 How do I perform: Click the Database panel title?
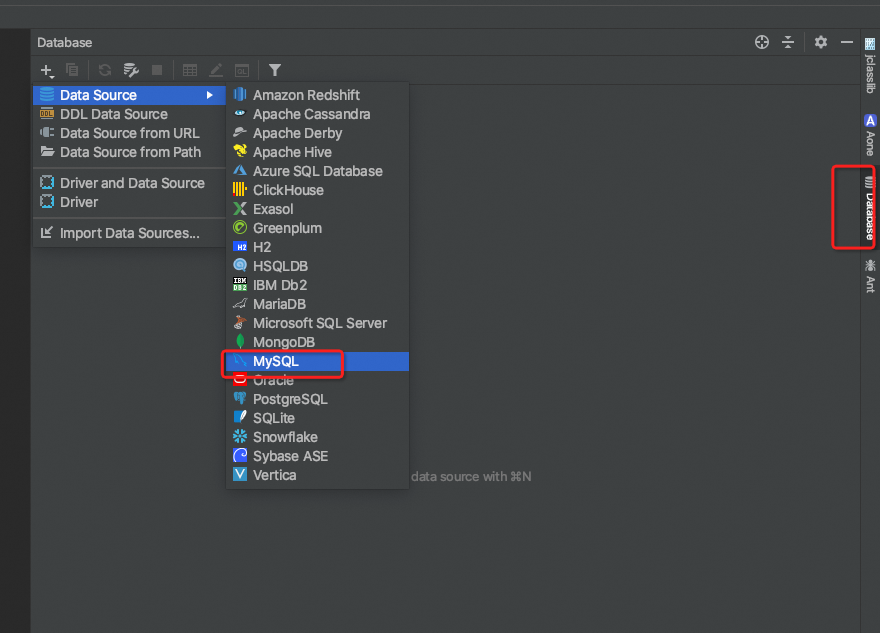point(65,43)
